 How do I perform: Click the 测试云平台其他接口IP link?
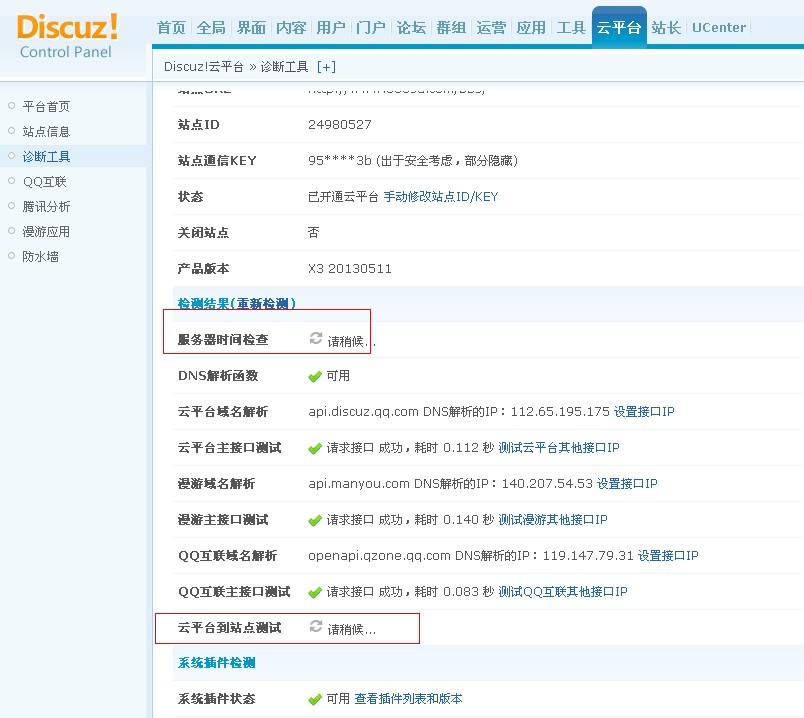tap(559, 447)
